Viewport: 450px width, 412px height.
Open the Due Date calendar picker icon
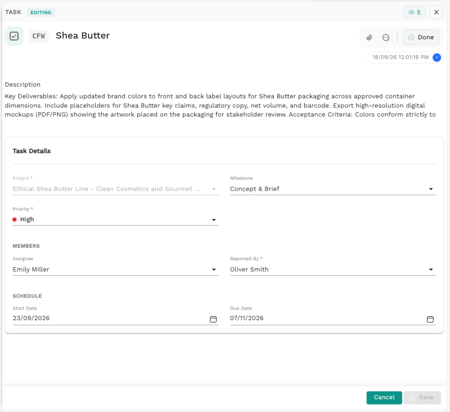[x=430, y=319]
